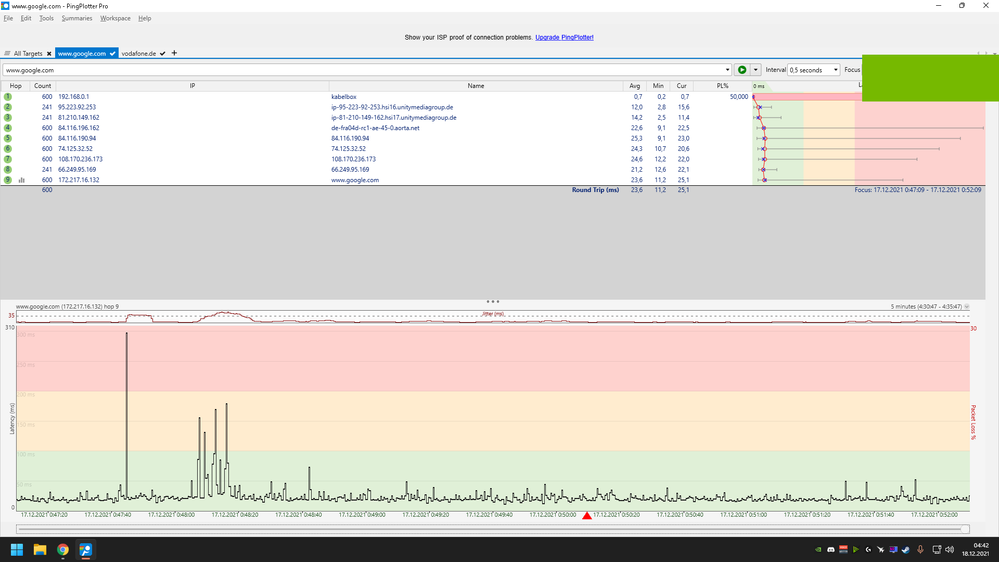Select IP 192.168.0.1 in hop list

pyautogui.click(x=74, y=97)
